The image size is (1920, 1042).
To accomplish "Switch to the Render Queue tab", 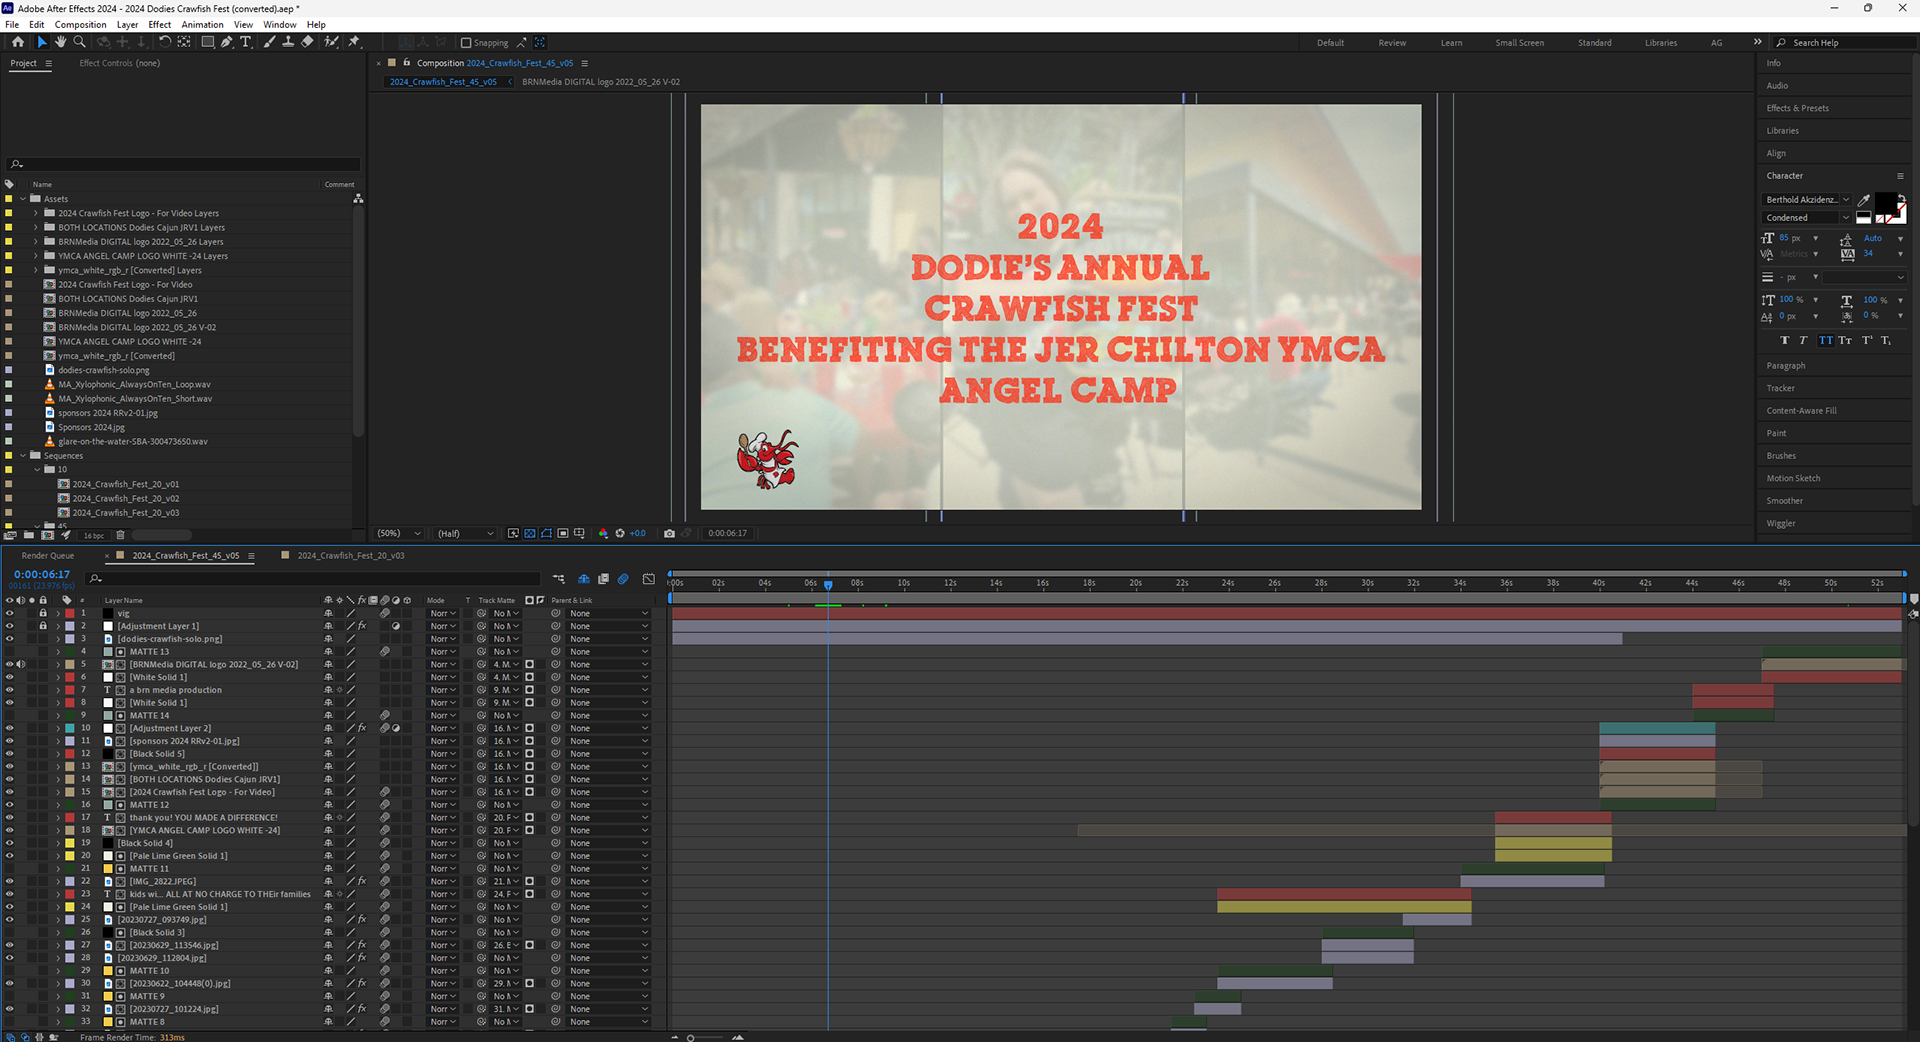I will (x=48, y=556).
